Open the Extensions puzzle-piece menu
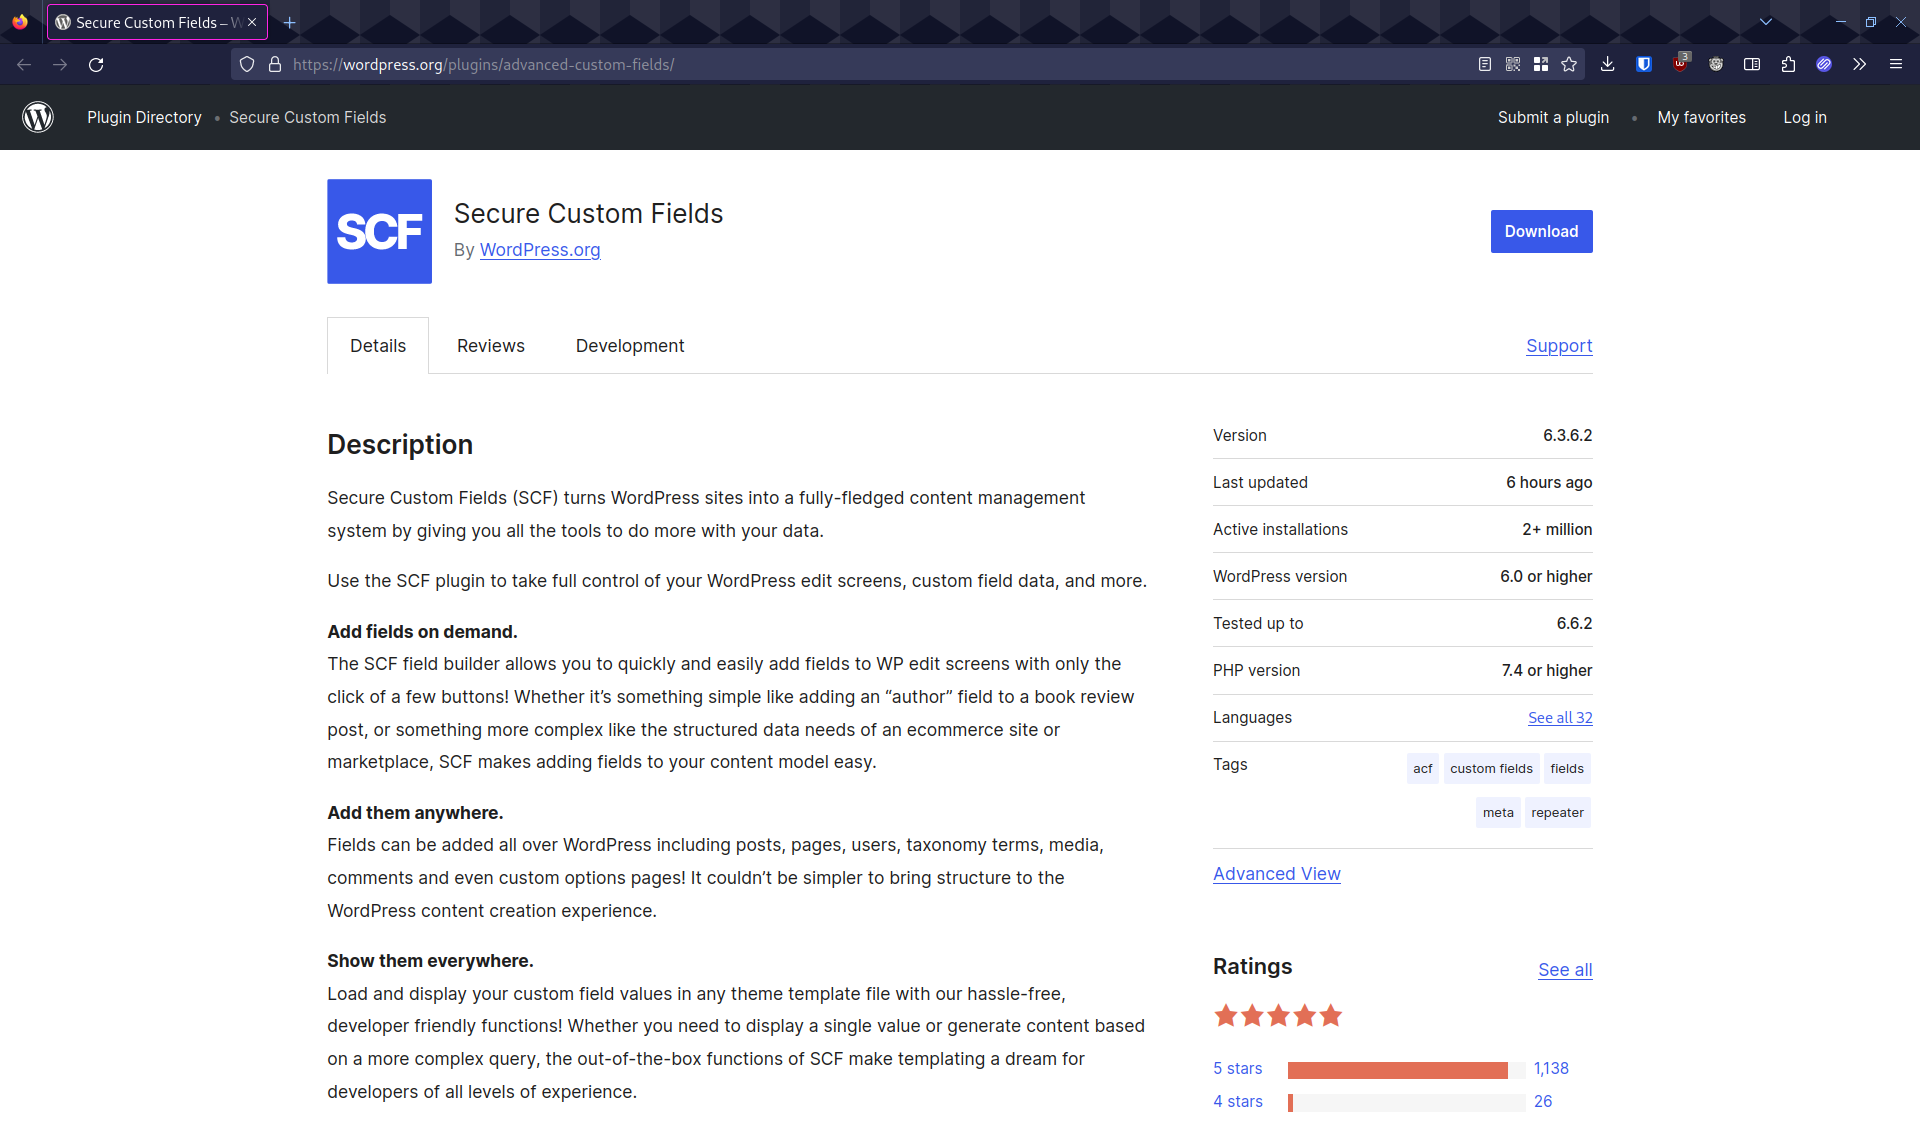This screenshot has width=1920, height=1121. (x=1789, y=64)
